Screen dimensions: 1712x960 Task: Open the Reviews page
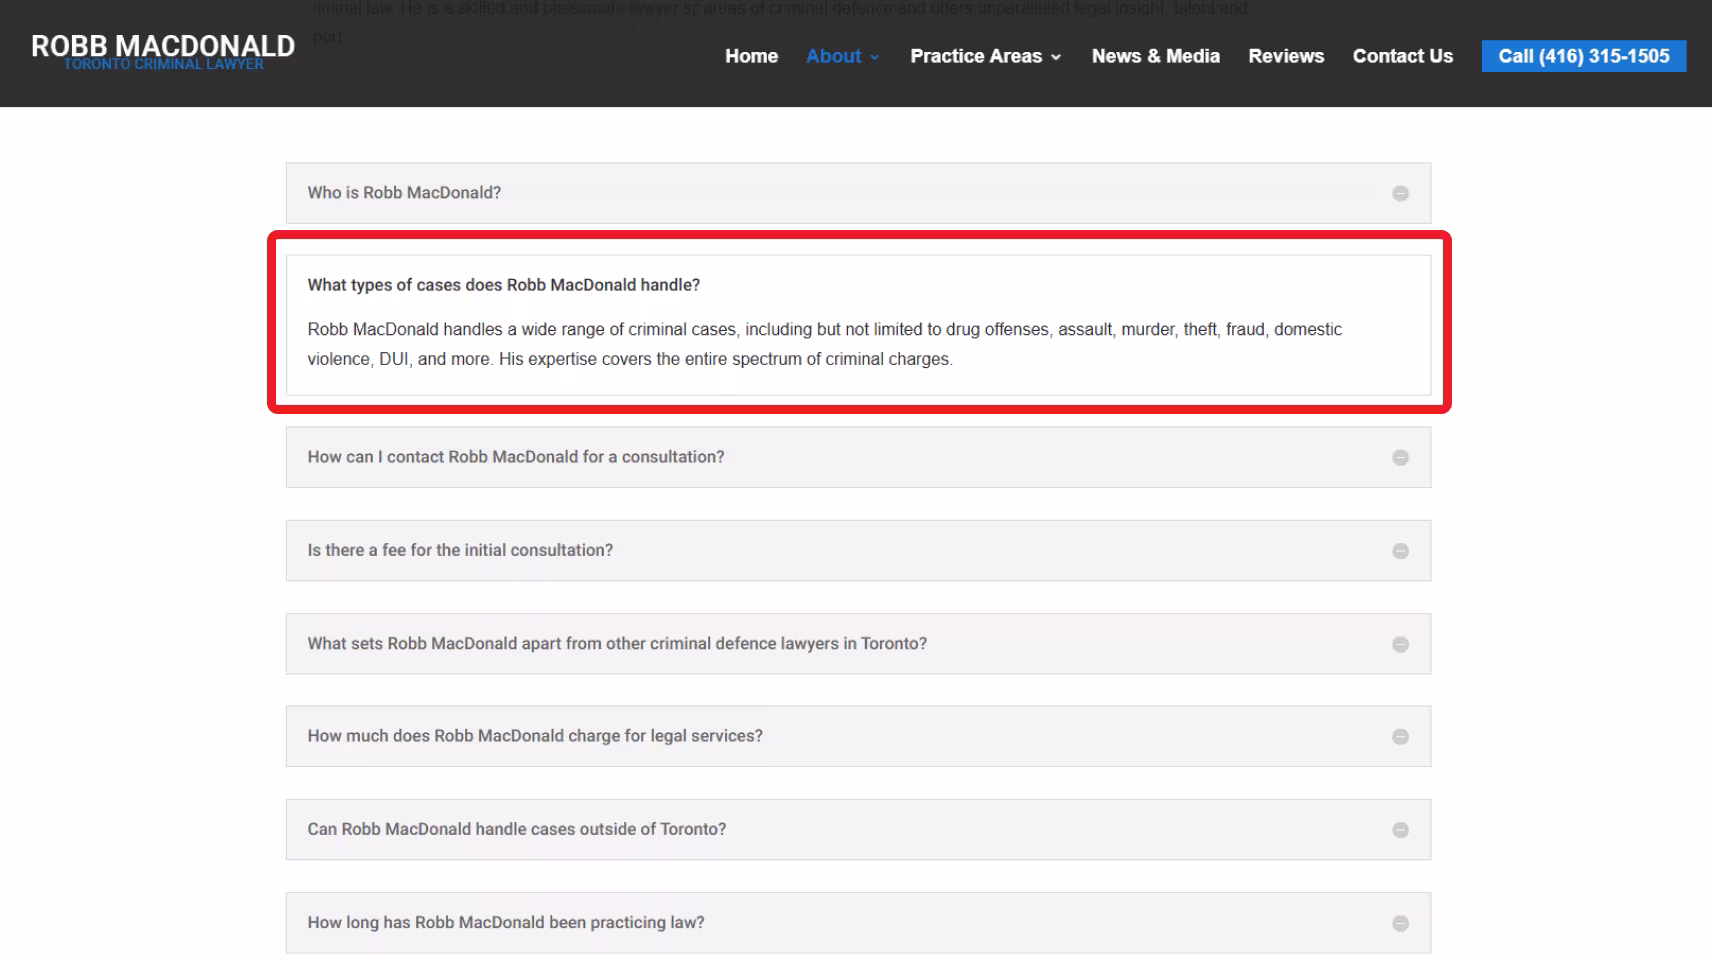pos(1286,56)
